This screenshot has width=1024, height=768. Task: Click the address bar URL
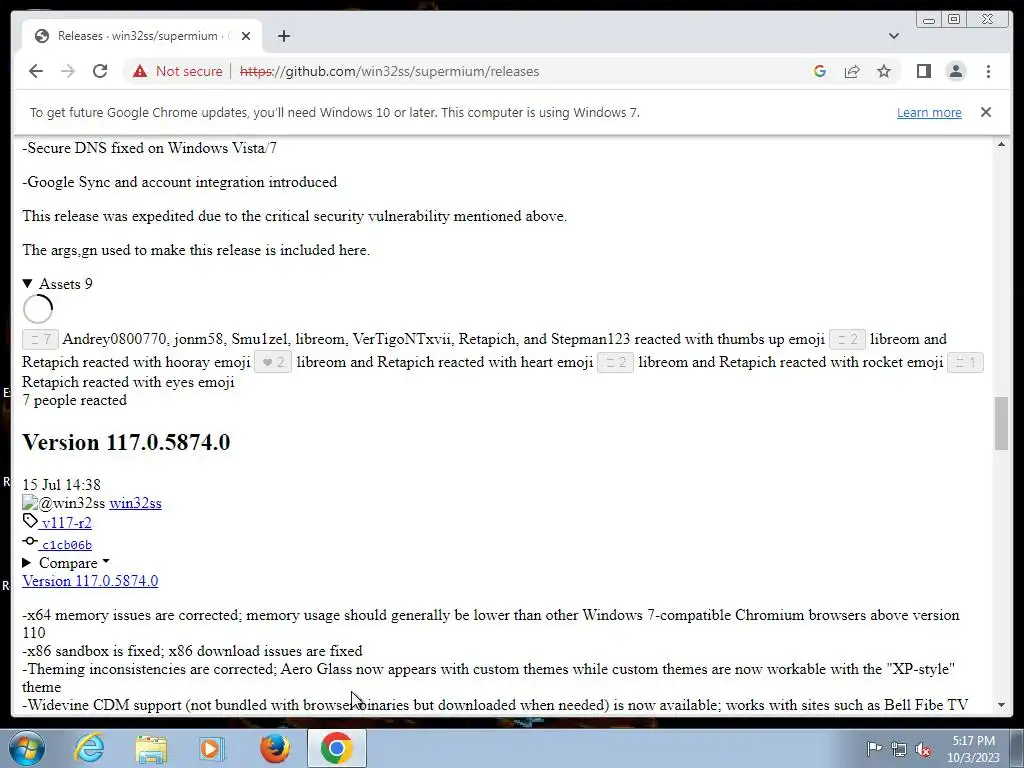[x=389, y=71]
